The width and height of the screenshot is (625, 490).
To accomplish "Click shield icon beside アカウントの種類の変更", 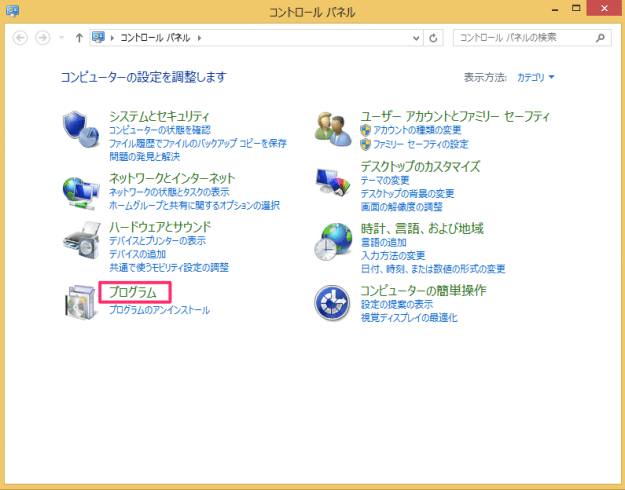I will [365, 130].
